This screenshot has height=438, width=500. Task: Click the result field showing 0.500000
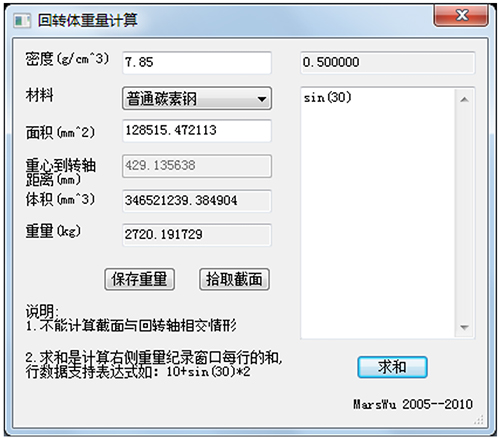pos(387,63)
